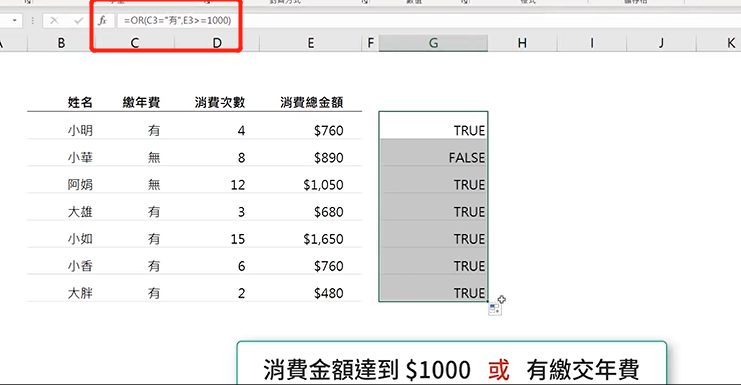The image size is (741, 385).
Task: Cancel formula entry with the X icon
Action: pyautogui.click(x=54, y=20)
